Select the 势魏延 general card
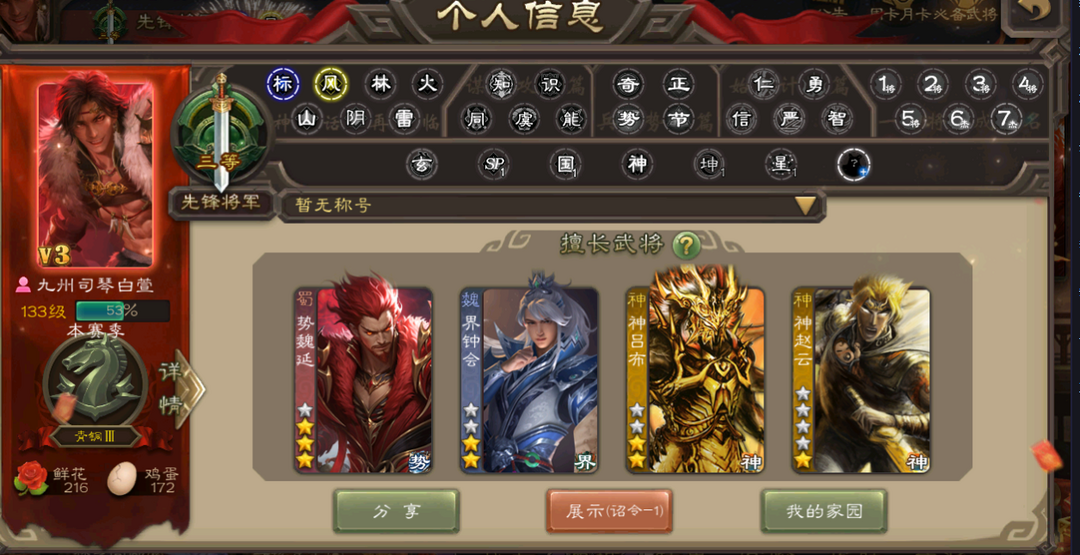The width and height of the screenshot is (1080, 555). coord(364,380)
